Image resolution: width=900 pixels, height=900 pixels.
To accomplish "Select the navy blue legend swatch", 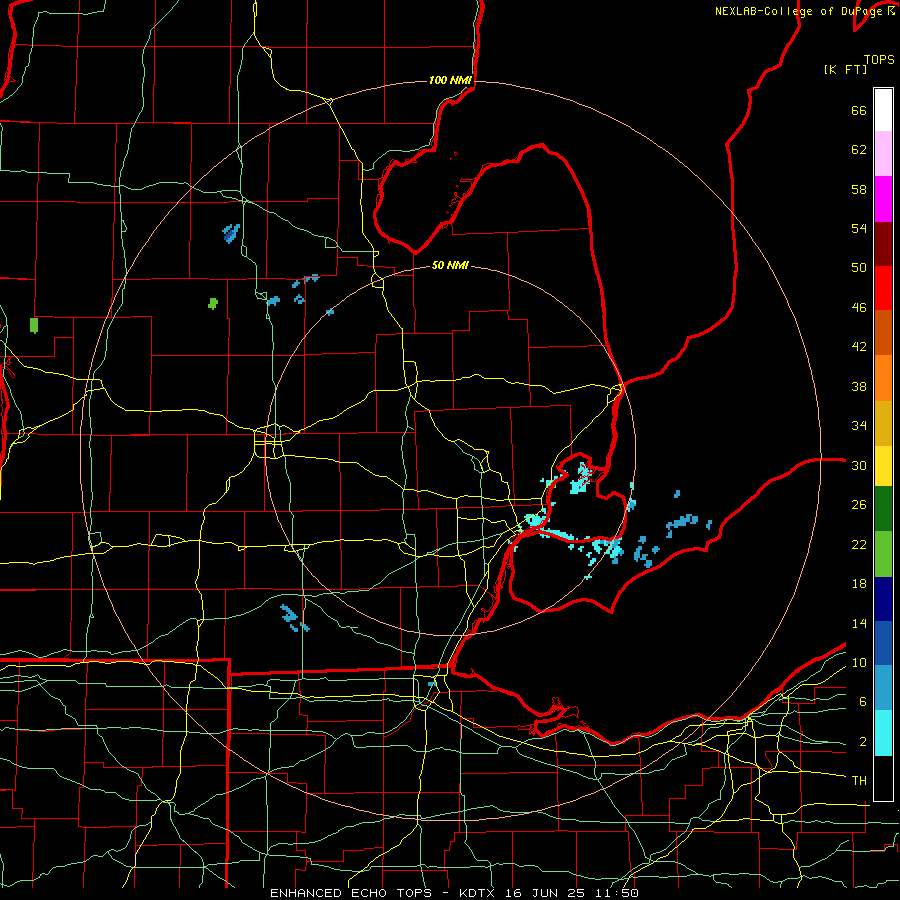I will (x=883, y=599).
